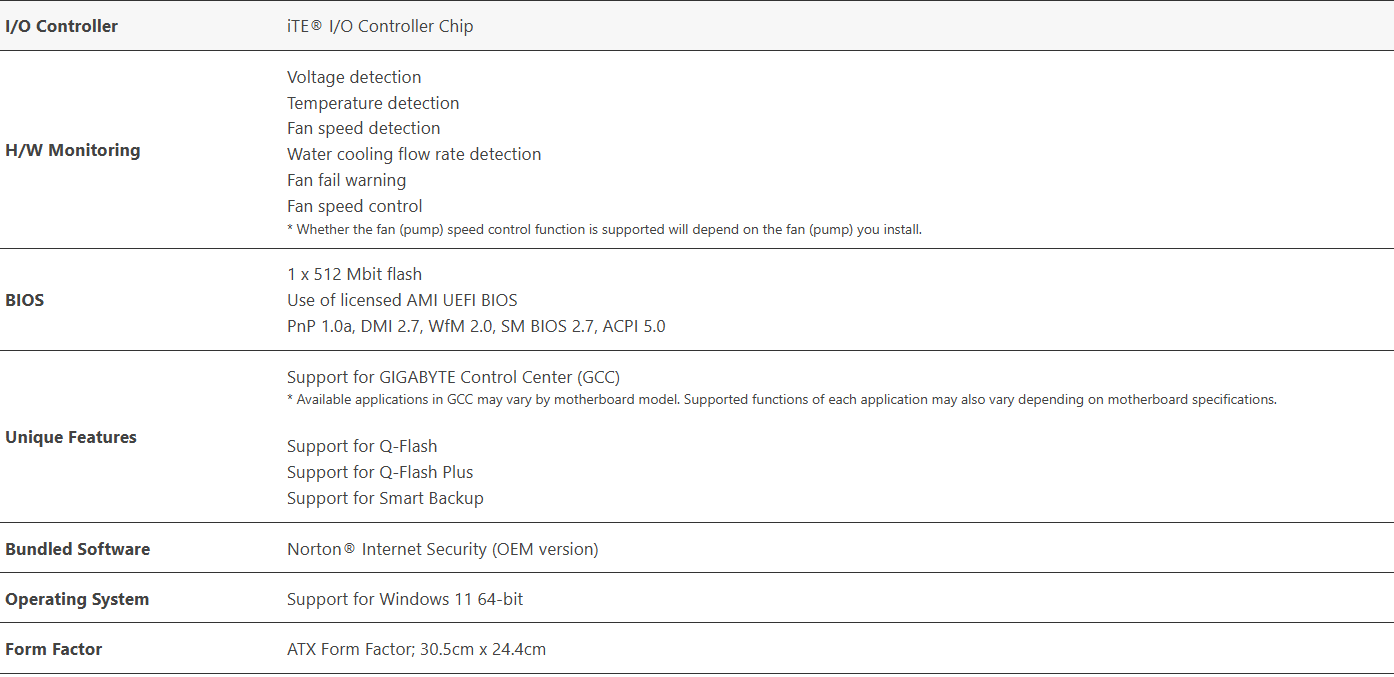Click the Fan fail warning line
1394x677 pixels.
click(346, 180)
